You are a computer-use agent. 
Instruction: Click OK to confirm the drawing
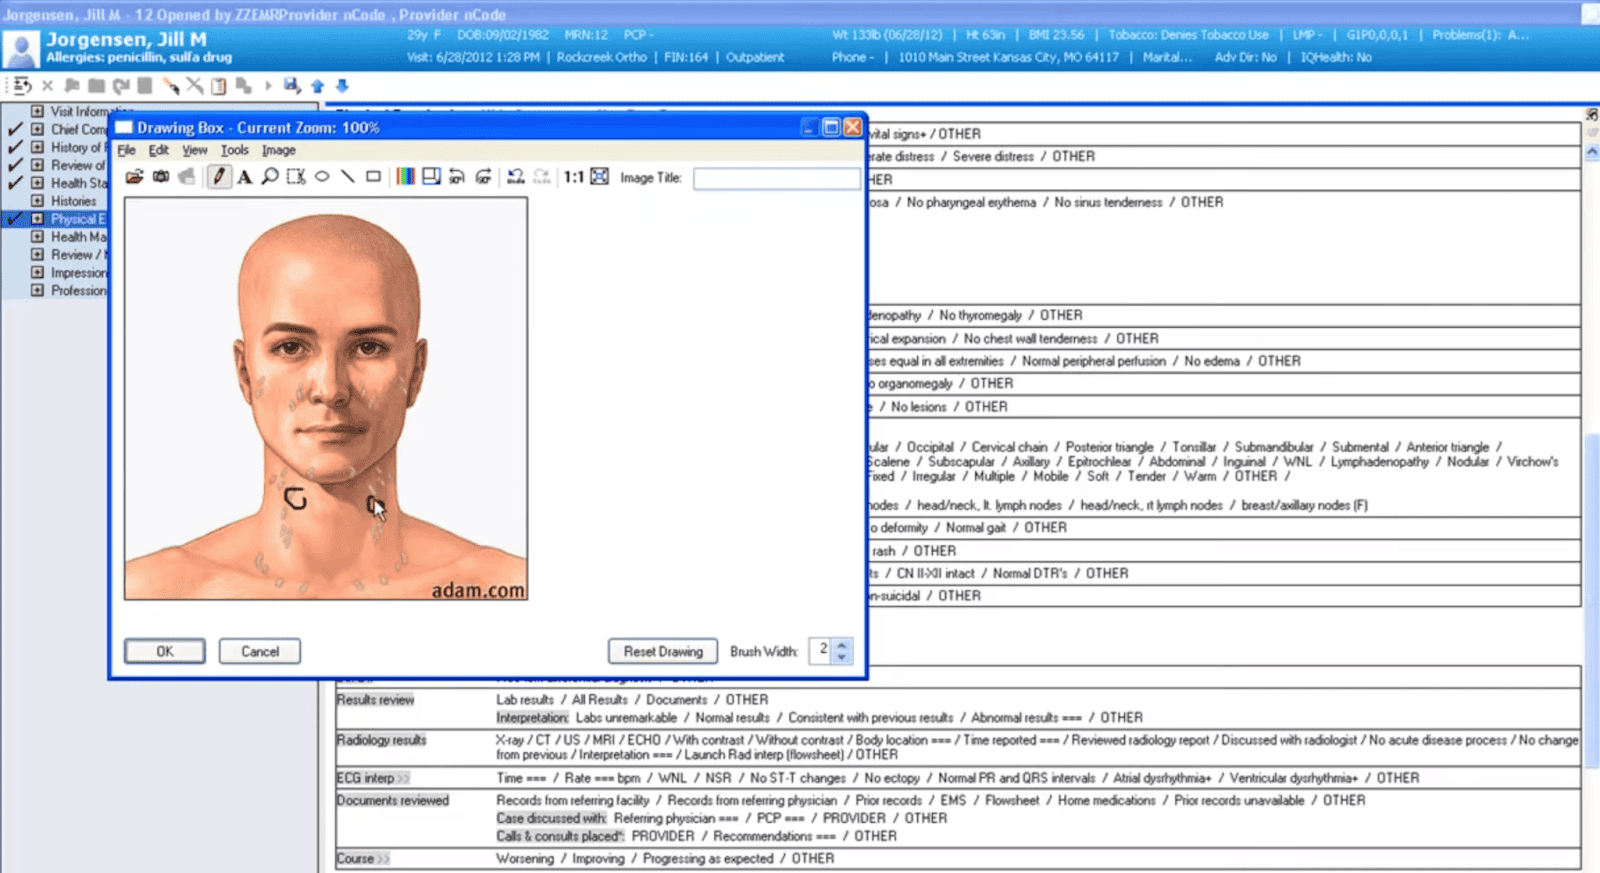point(164,651)
